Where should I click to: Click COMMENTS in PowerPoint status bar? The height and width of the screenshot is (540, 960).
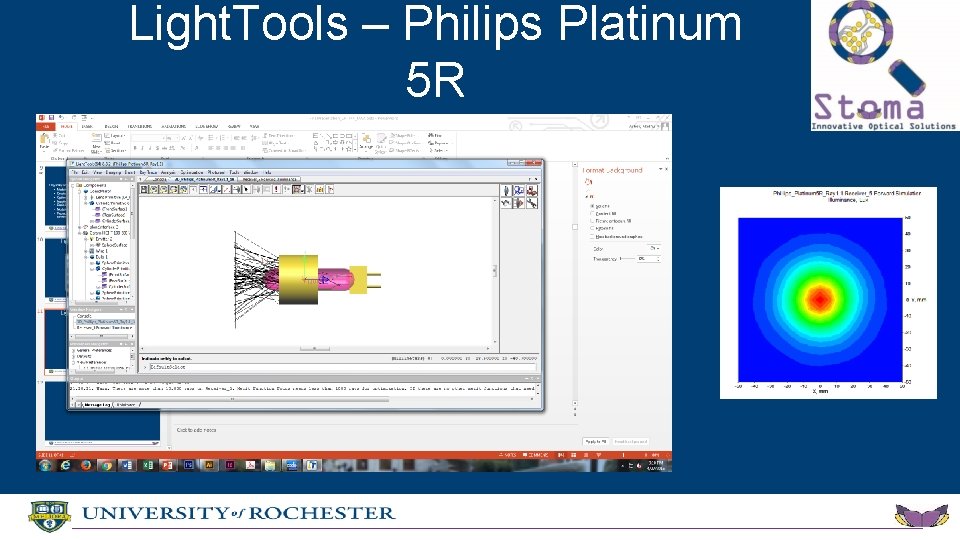point(536,455)
